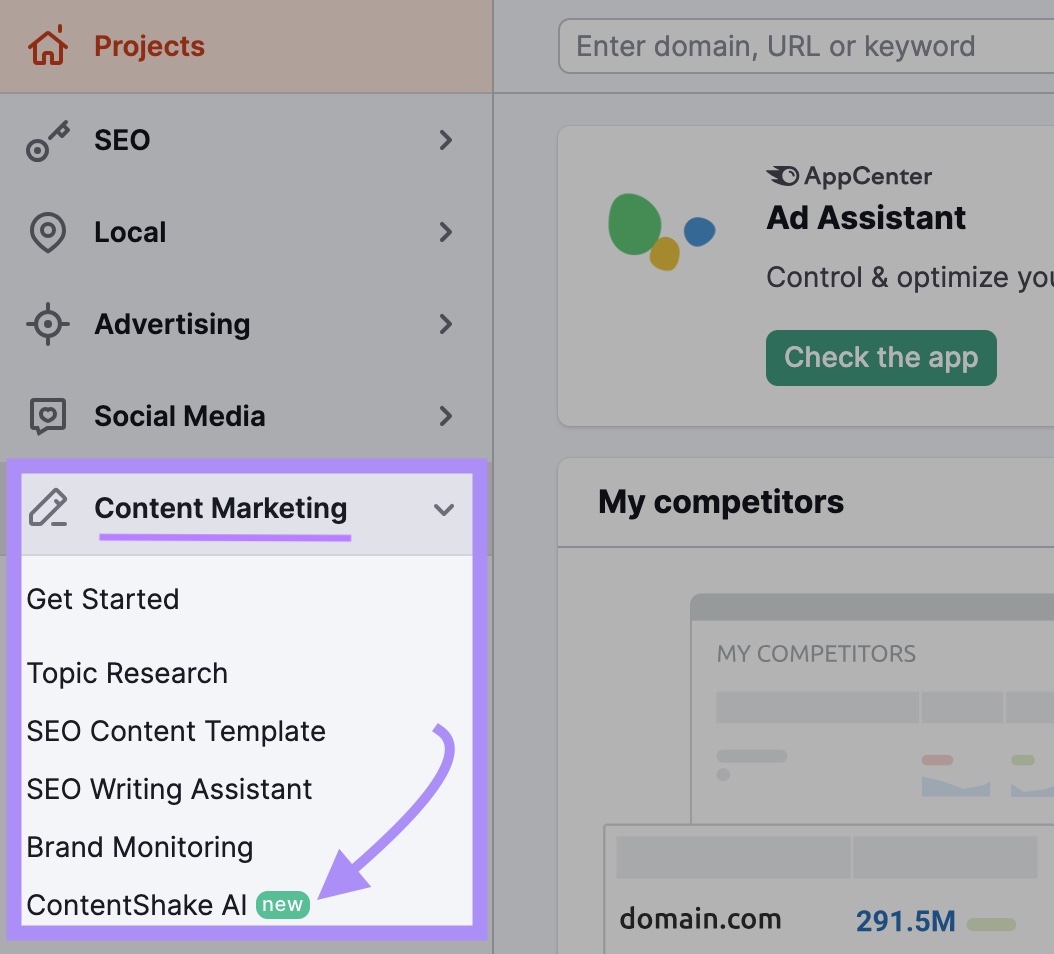Expand the Advertising section chevron
Image resolution: width=1054 pixels, height=954 pixels.
(445, 324)
